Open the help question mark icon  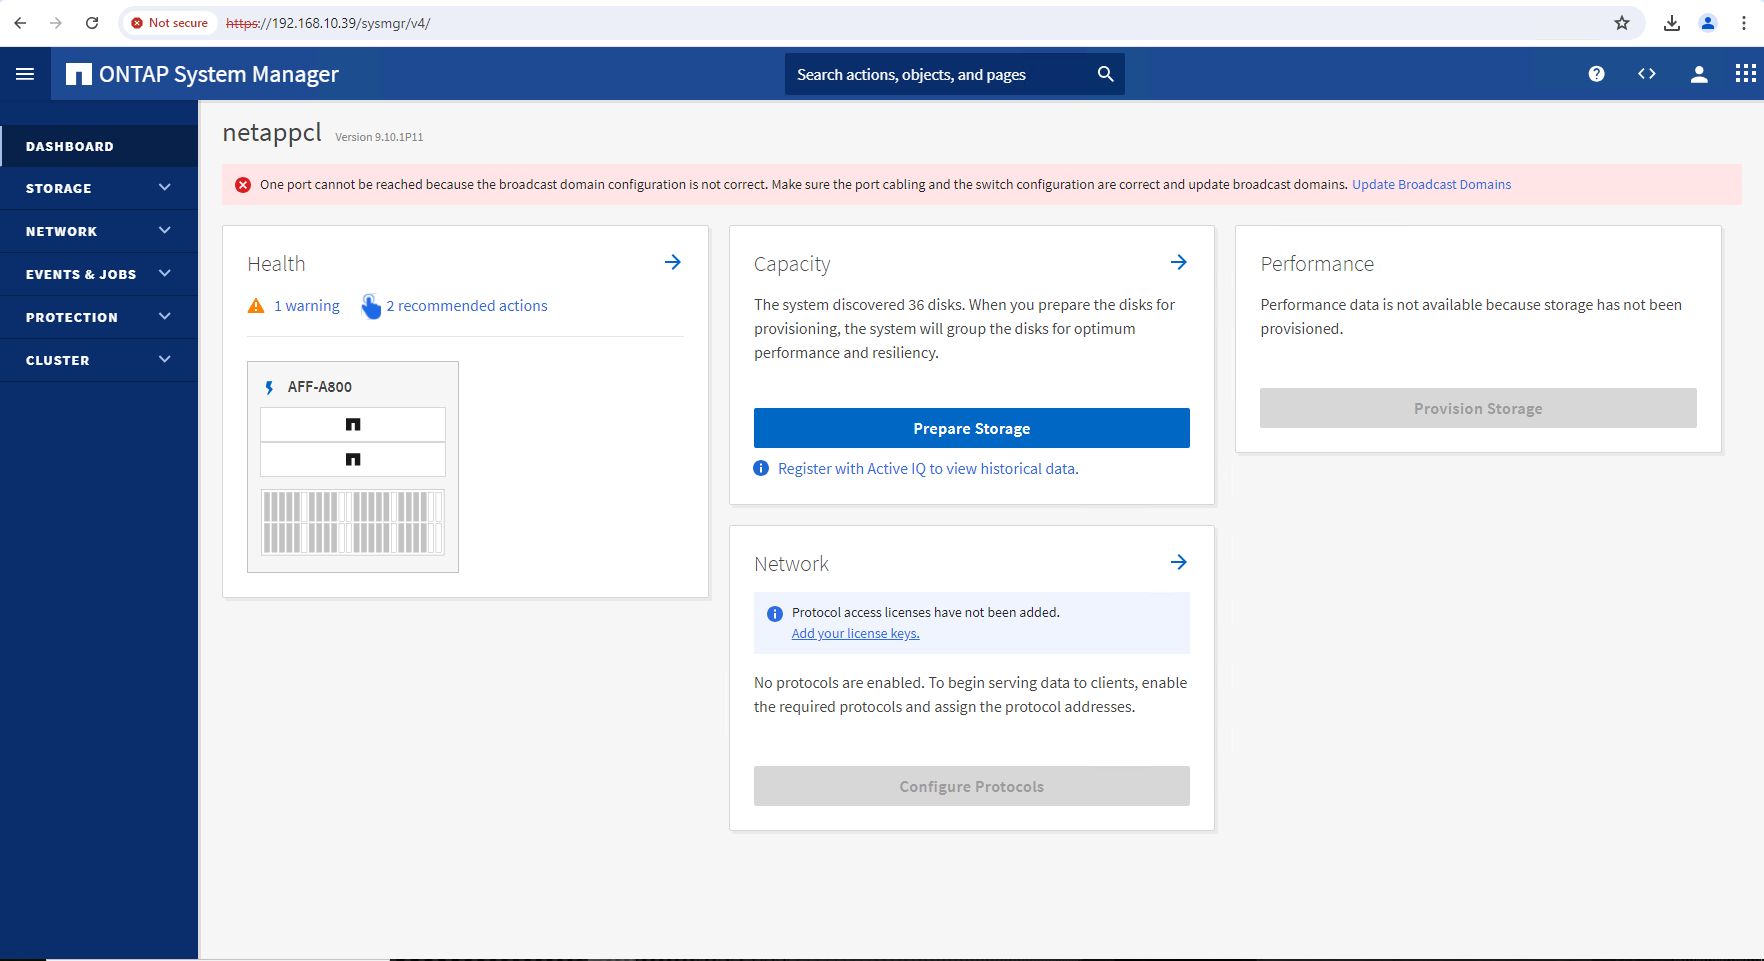pos(1596,74)
